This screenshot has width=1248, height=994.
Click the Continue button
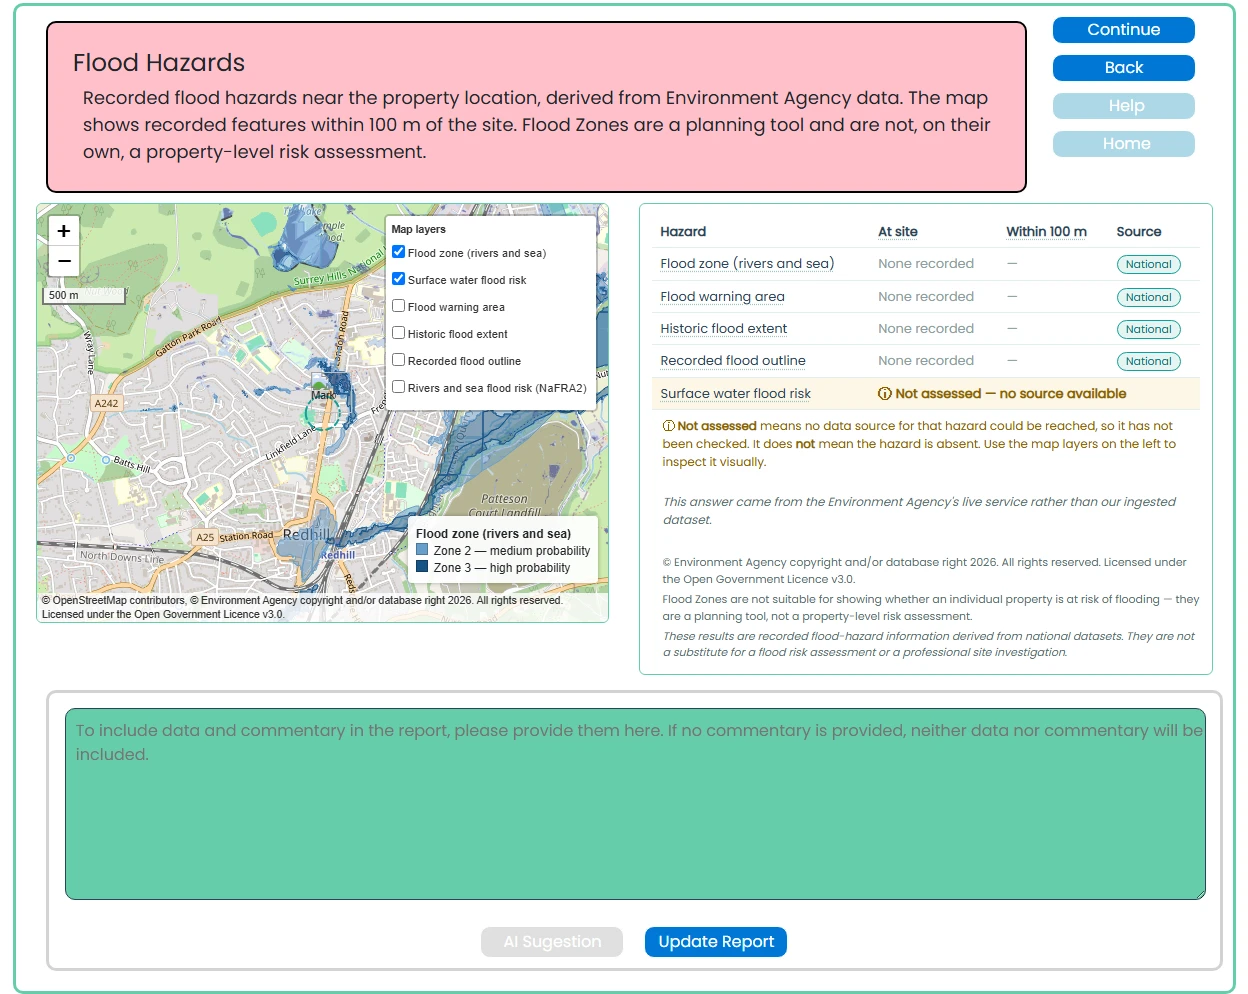click(x=1124, y=30)
